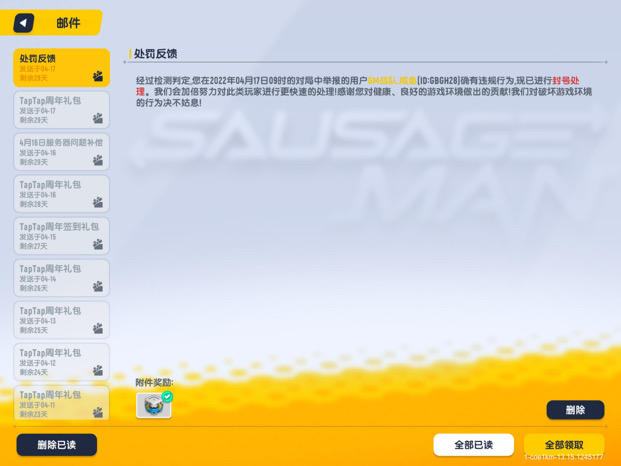
Task: Open TapTap周年礼包 mail sent 04-13
Action: pyautogui.click(x=61, y=320)
